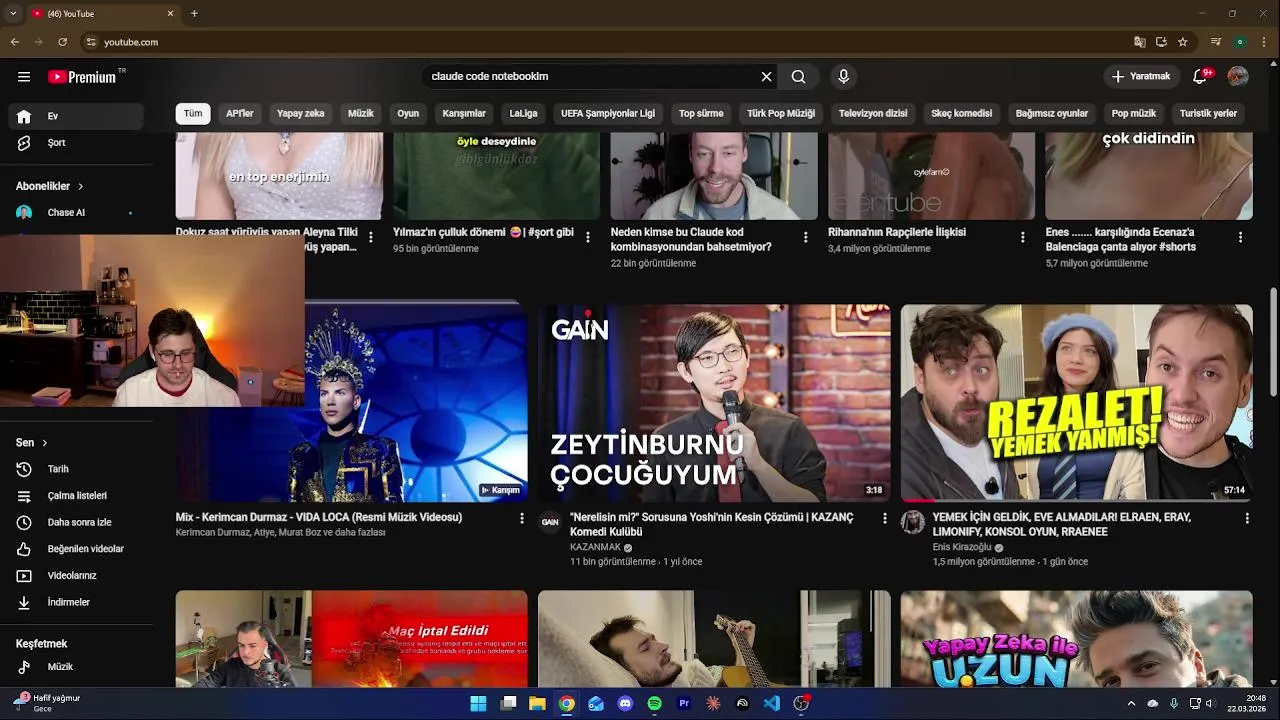Select the Tüm filter chip
This screenshot has width=1280, height=720.
point(193,114)
